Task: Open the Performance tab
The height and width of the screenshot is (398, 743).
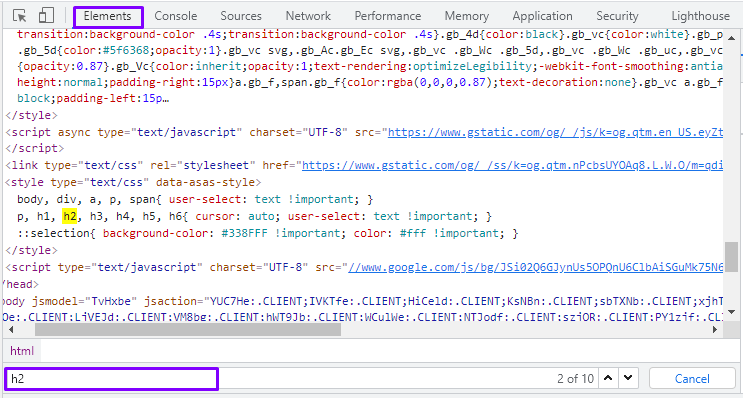Action: point(388,16)
